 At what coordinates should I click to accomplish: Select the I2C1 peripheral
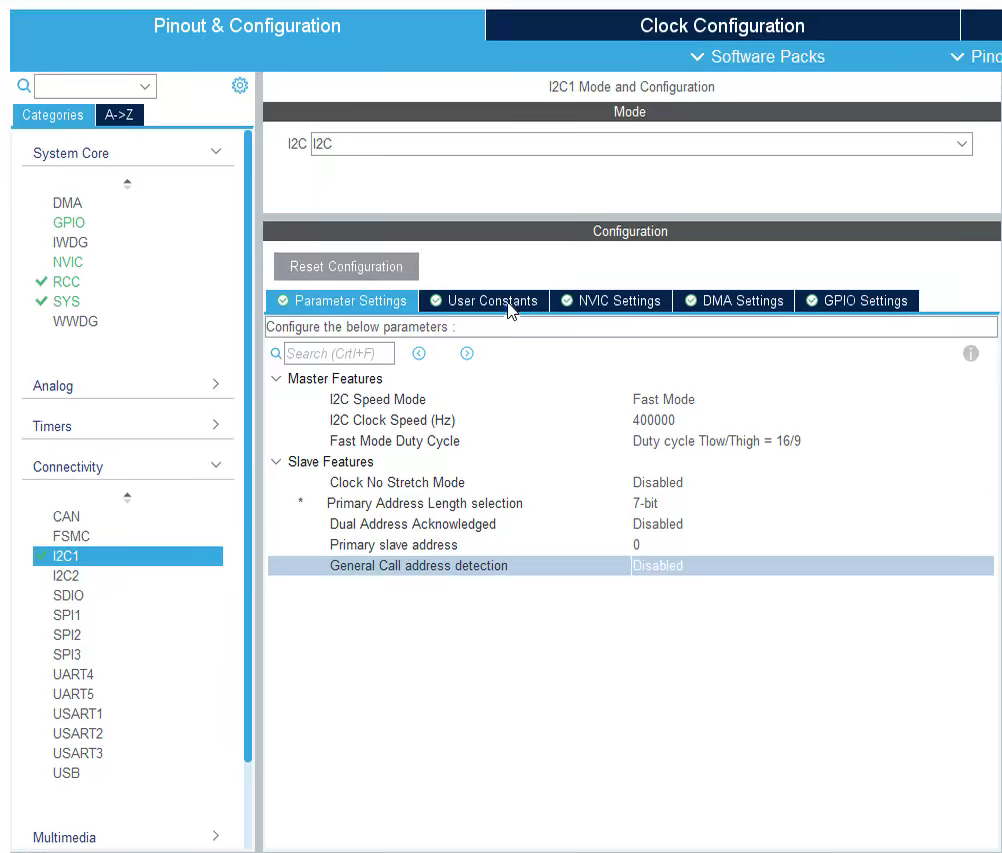[x=128, y=556]
